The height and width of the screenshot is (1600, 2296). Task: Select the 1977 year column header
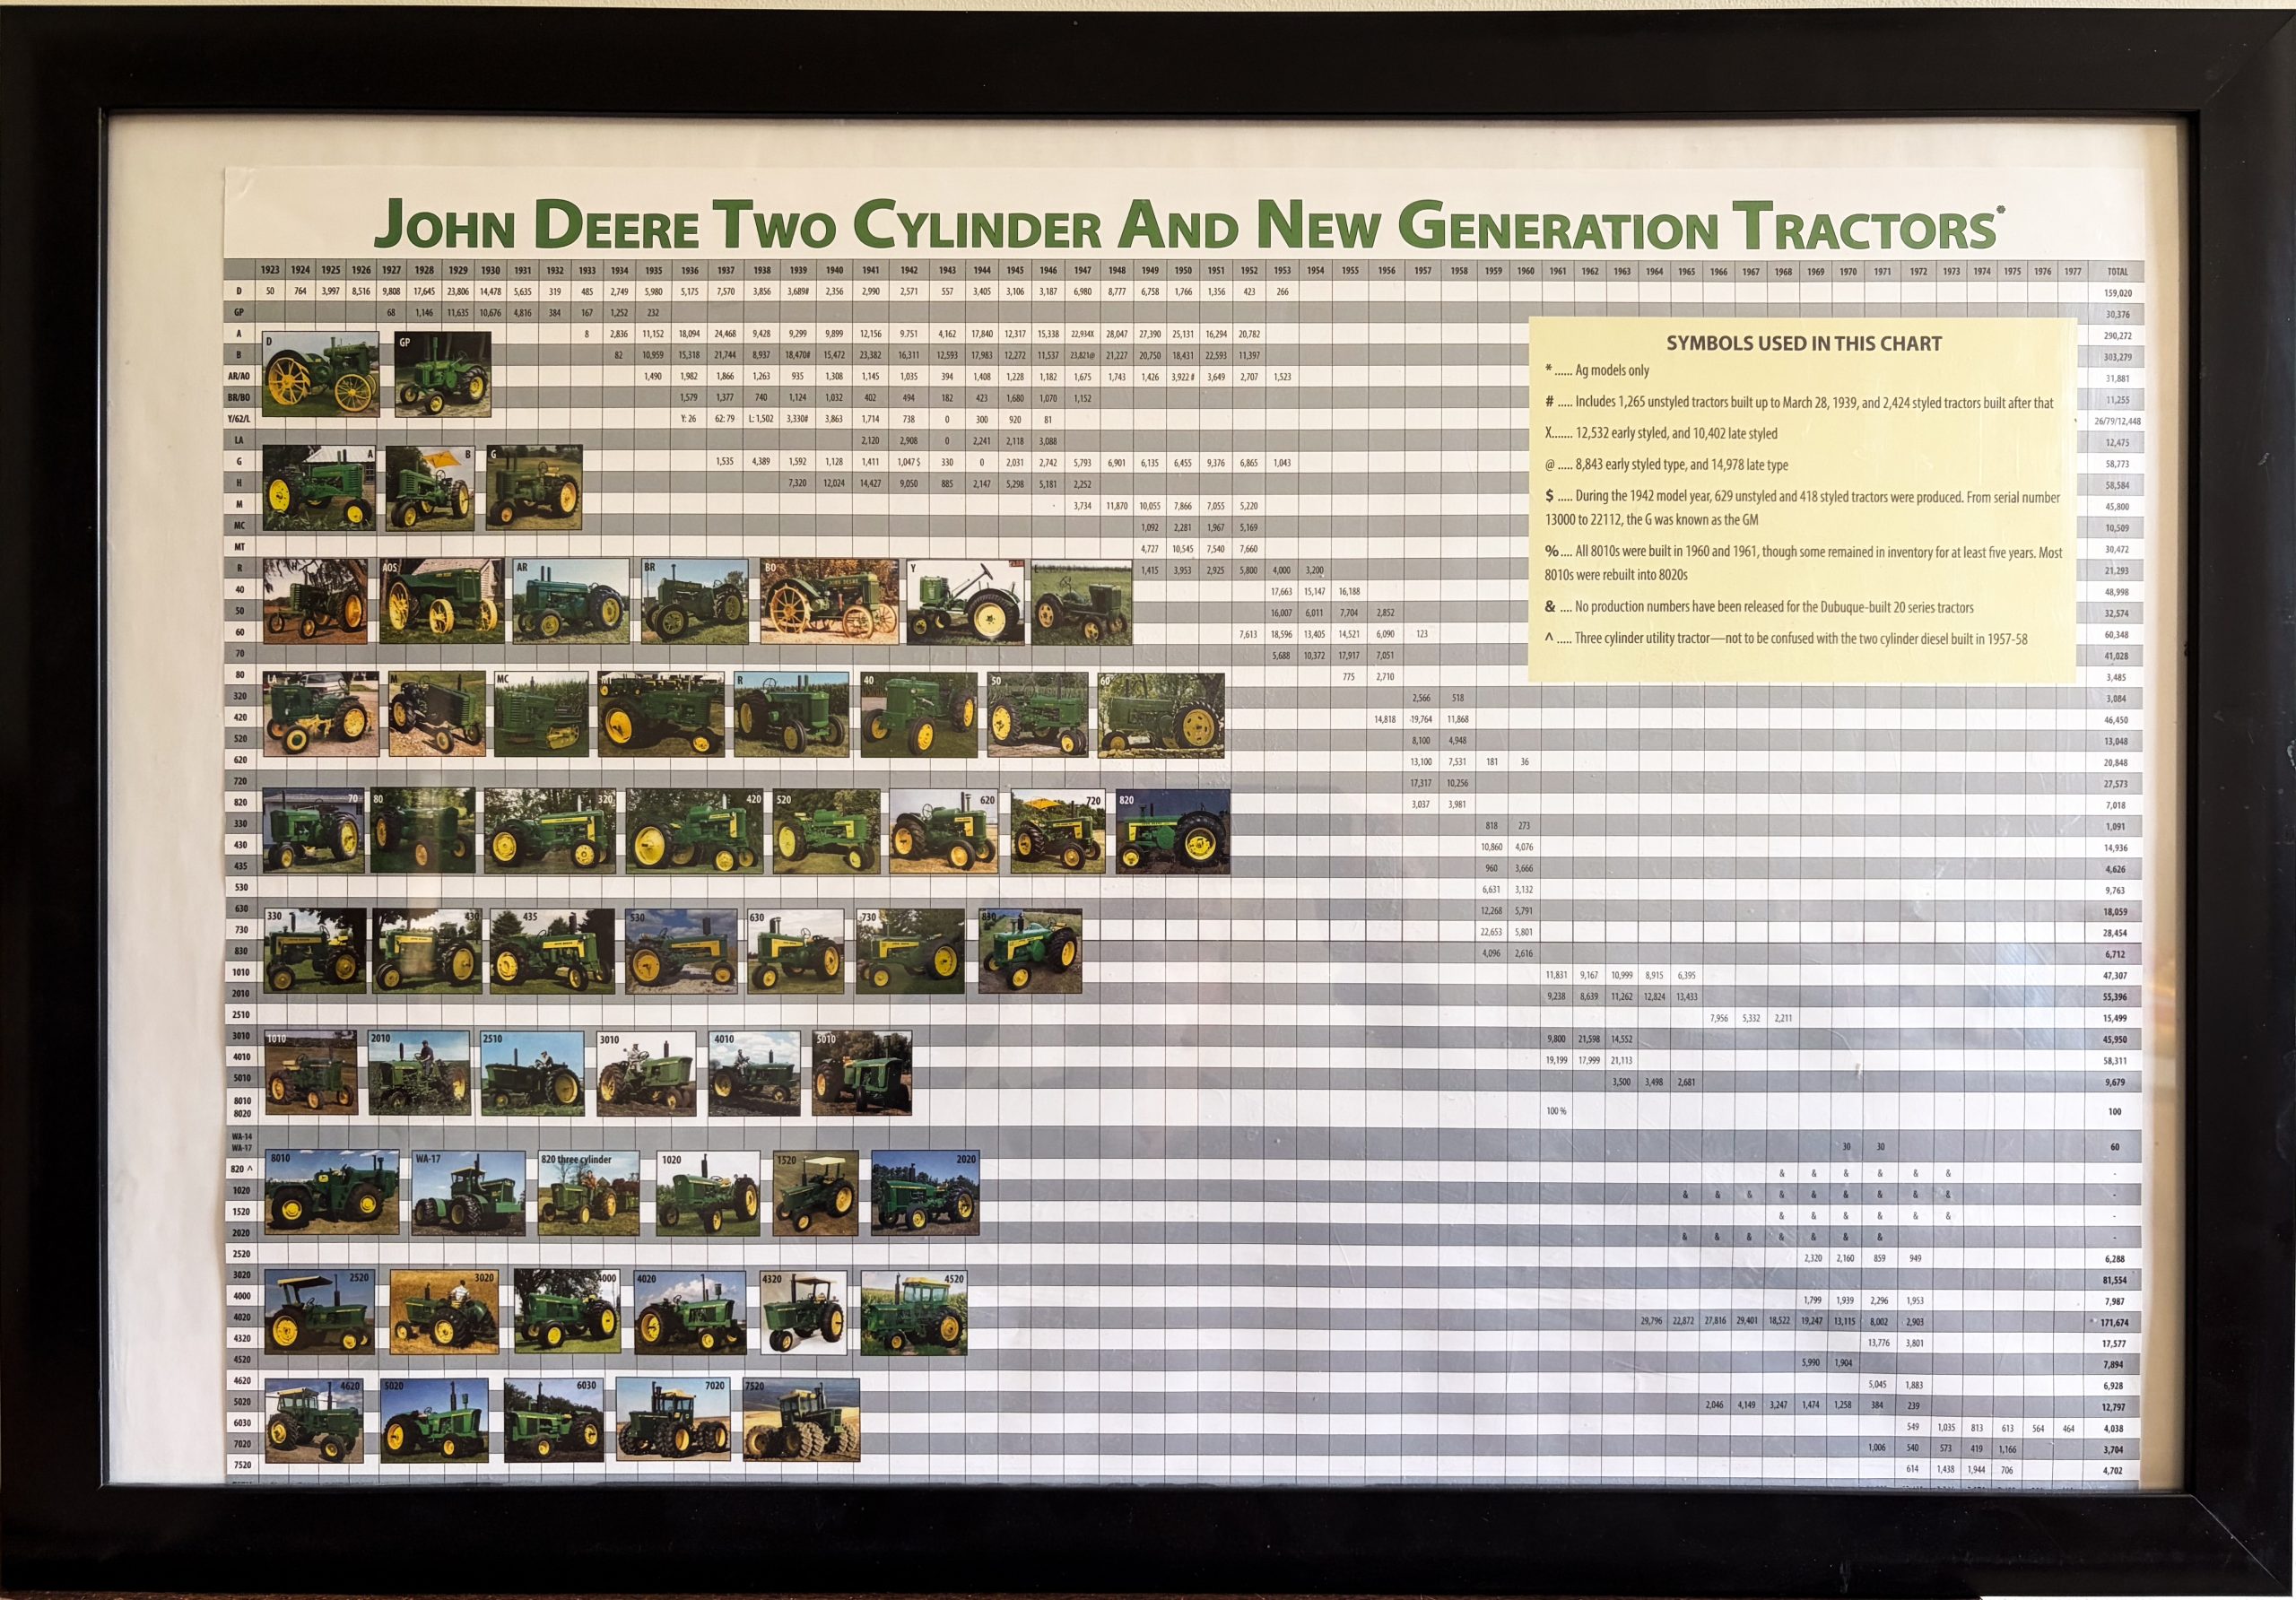2073,271
